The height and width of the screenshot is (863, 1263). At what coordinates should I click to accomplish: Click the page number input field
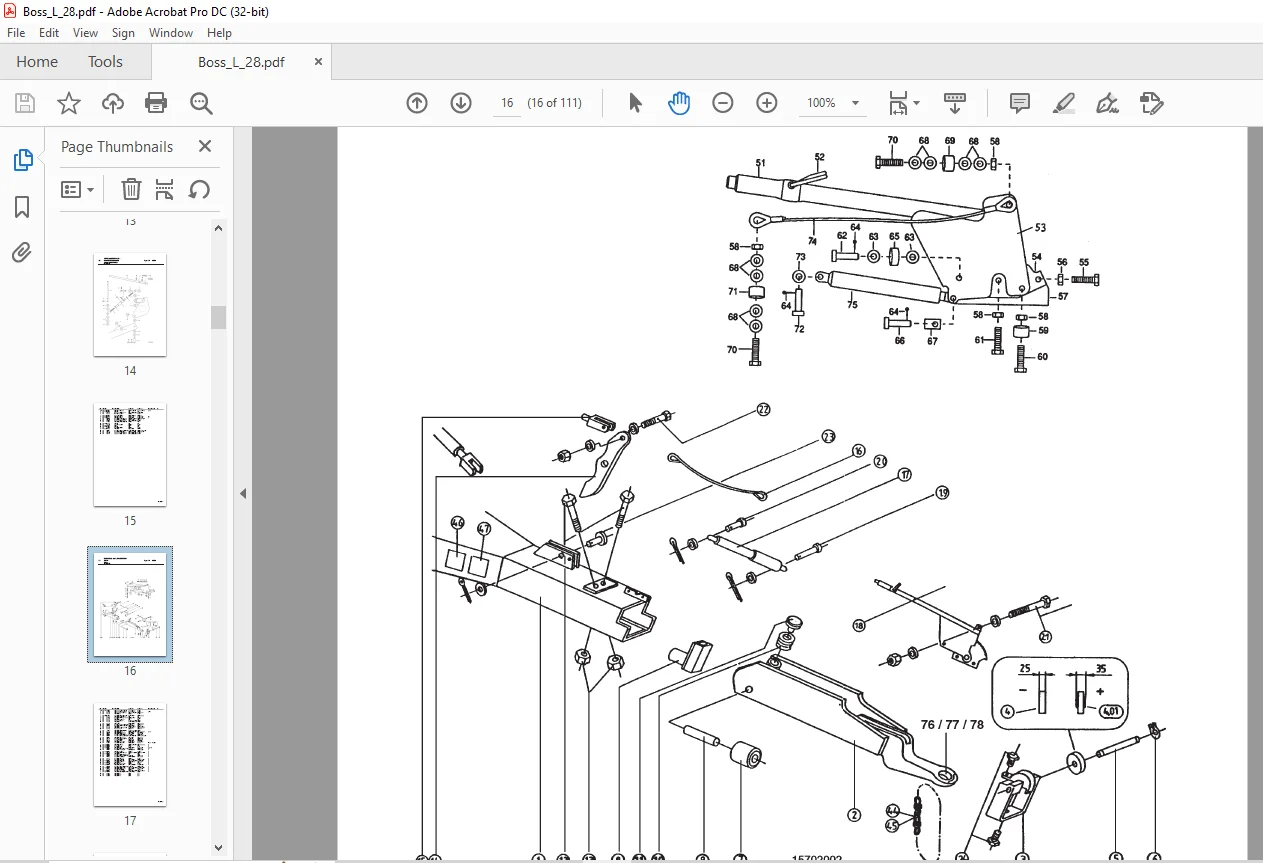point(507,103)
